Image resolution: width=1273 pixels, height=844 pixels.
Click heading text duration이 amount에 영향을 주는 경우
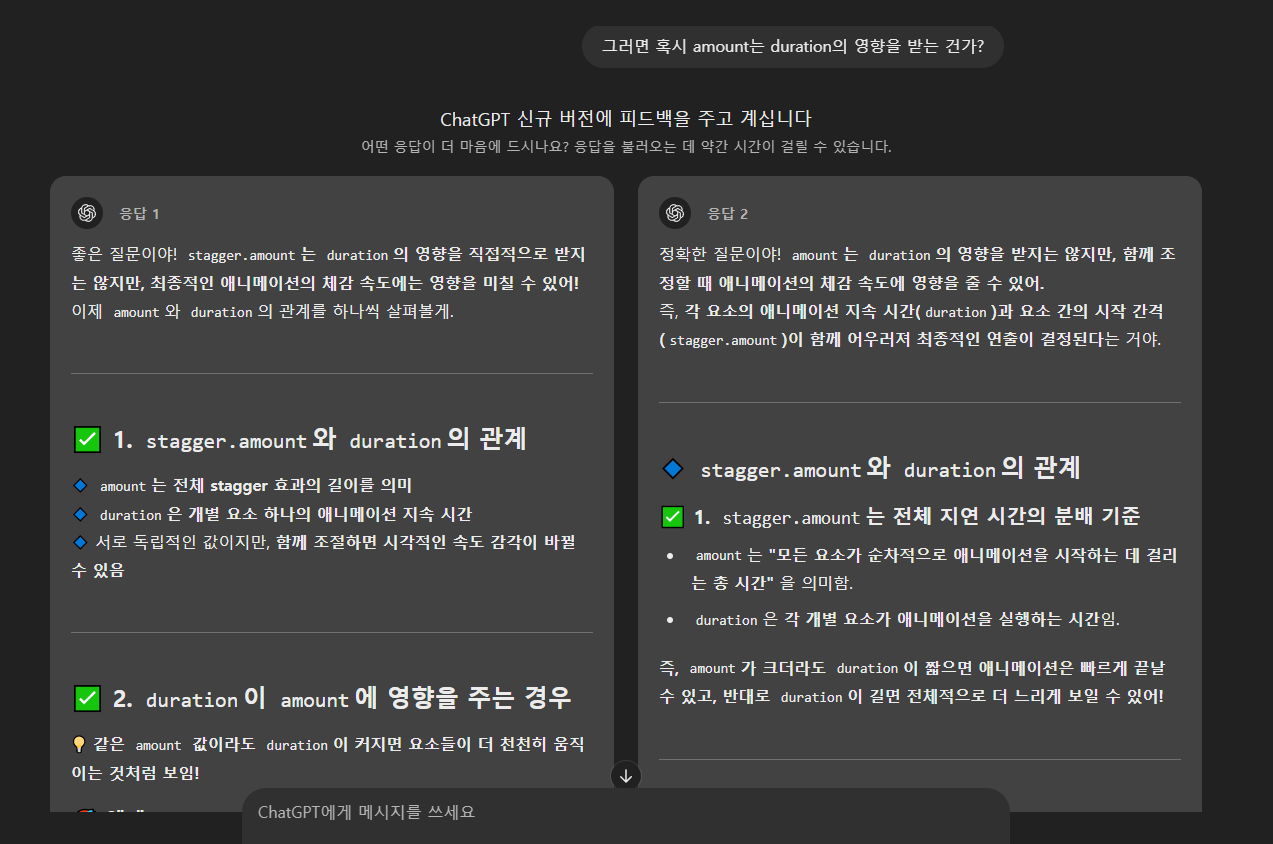click(358, 699)
